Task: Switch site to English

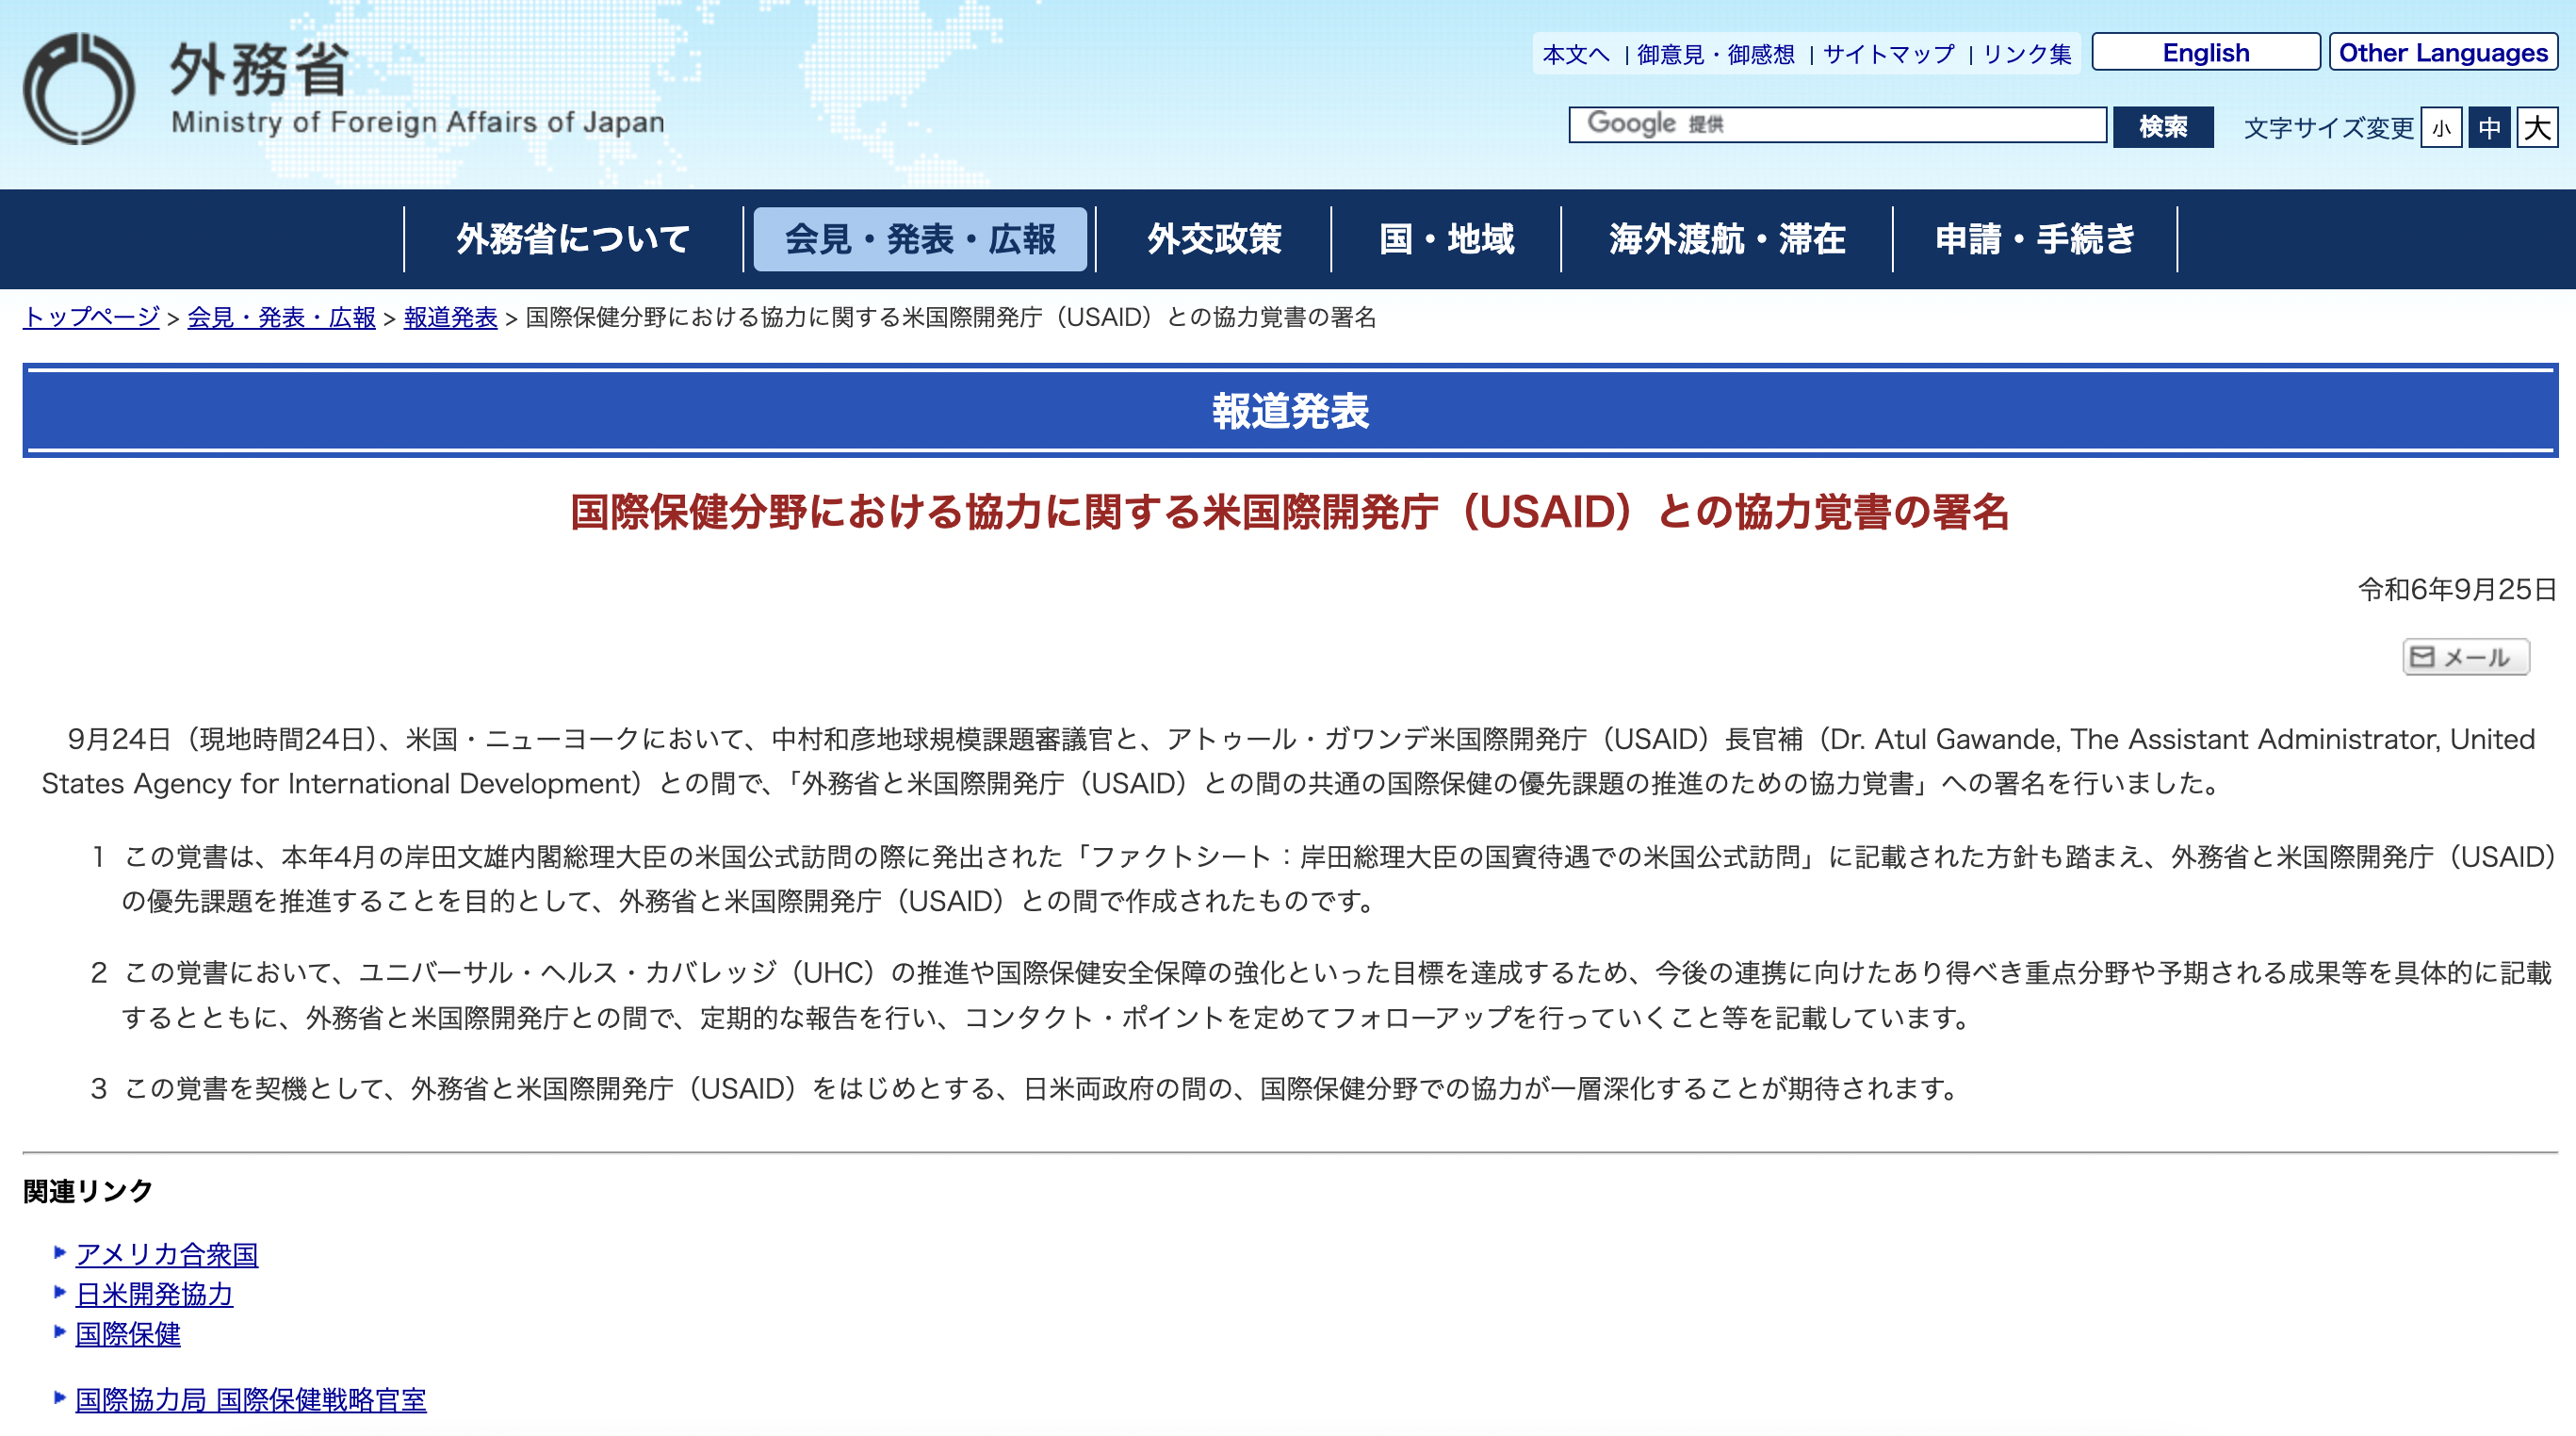Action: click(2206, 52)
